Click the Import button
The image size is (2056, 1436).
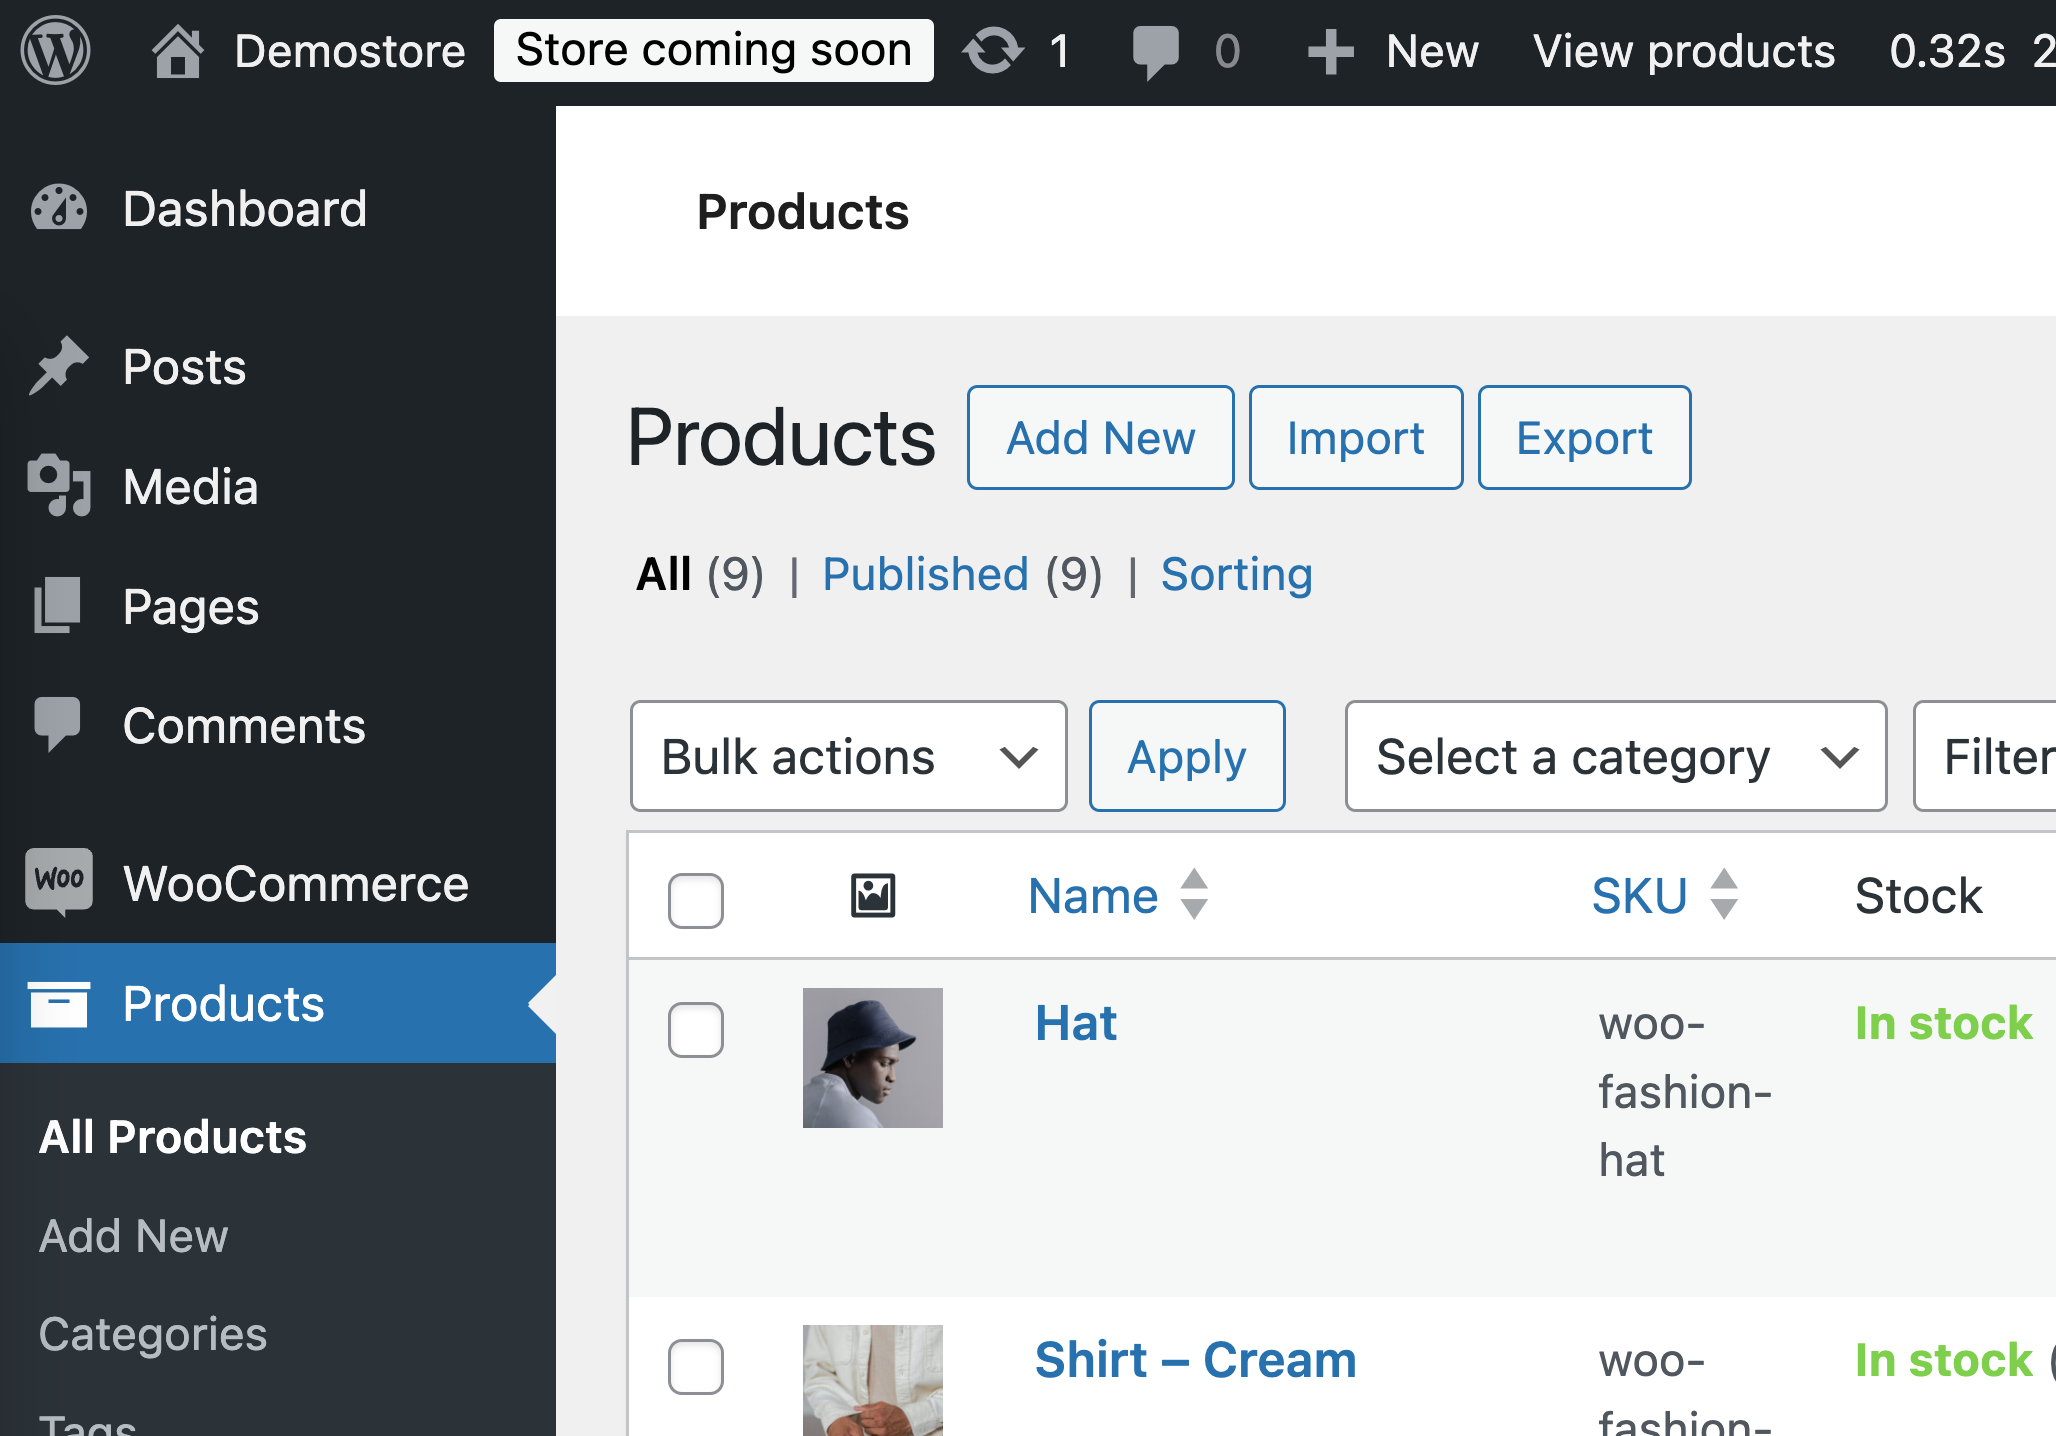pyautogui.click(x=1355, y=438)
